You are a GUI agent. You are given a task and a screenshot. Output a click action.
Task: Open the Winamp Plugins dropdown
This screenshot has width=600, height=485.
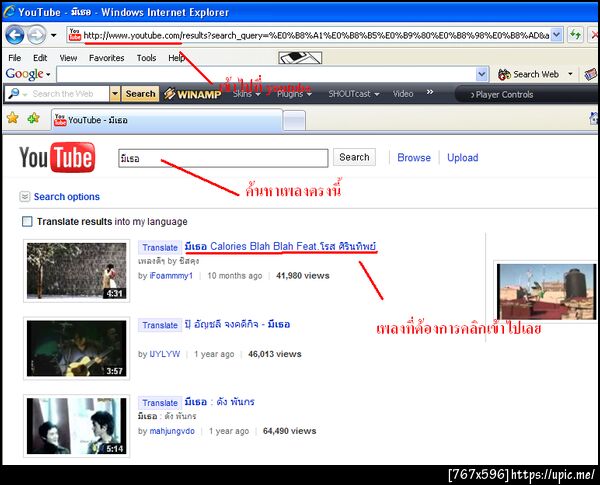(x=294, y=94)
